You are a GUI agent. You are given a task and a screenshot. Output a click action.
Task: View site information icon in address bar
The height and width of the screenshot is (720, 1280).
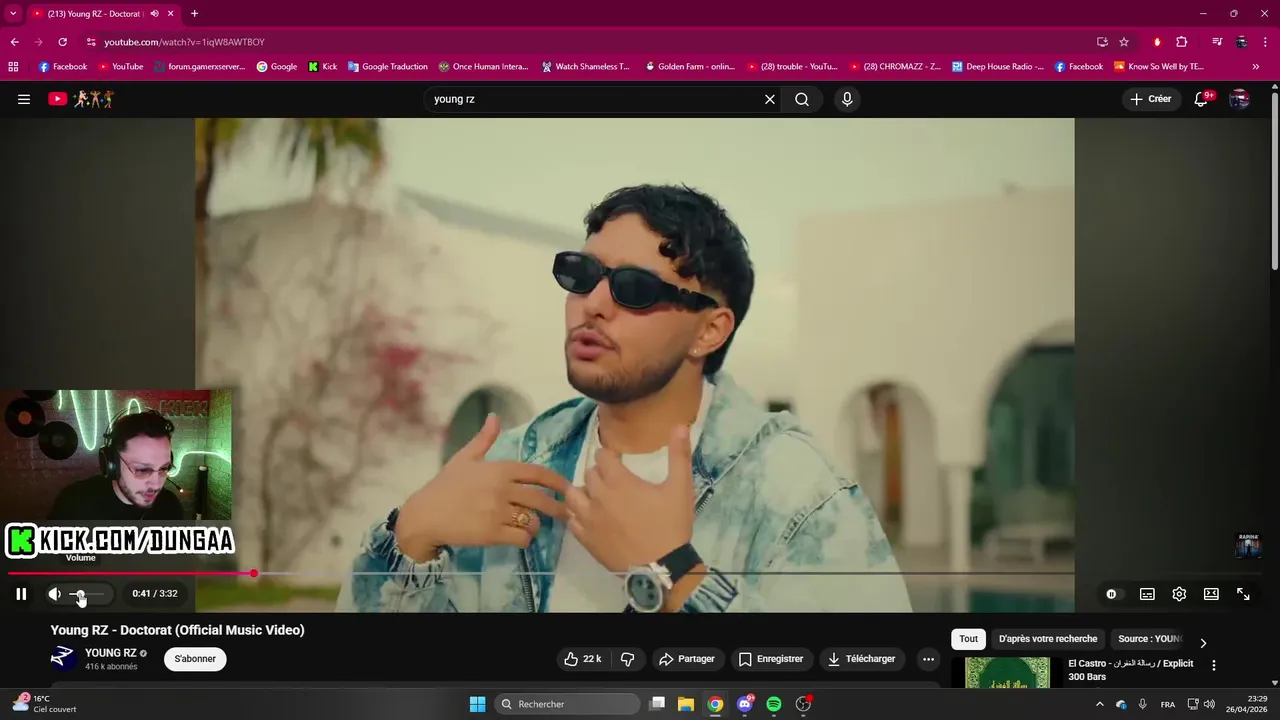pos(91,42)
